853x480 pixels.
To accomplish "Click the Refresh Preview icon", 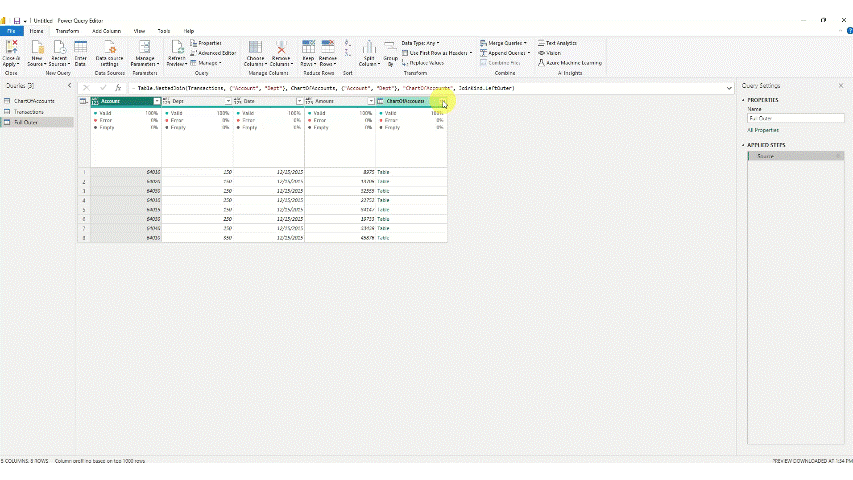I will [176, 48].
